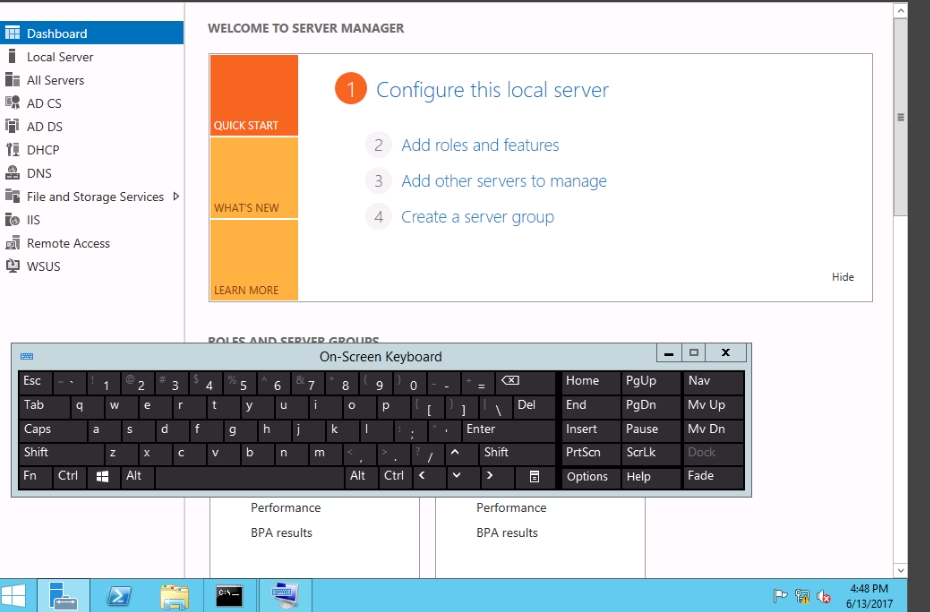Viewport: 930px width, 612px height.
Task: Toggle the left Shift key
Action: pos(61,453)
